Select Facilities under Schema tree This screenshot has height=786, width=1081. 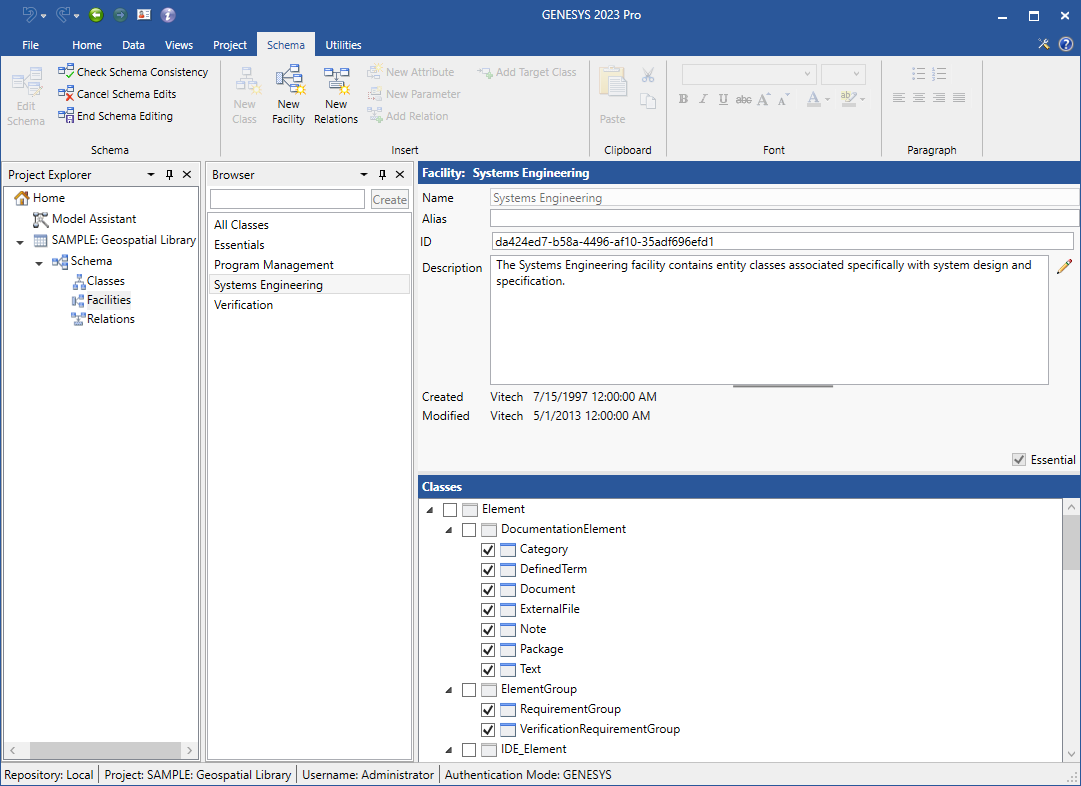pos(101,300)
